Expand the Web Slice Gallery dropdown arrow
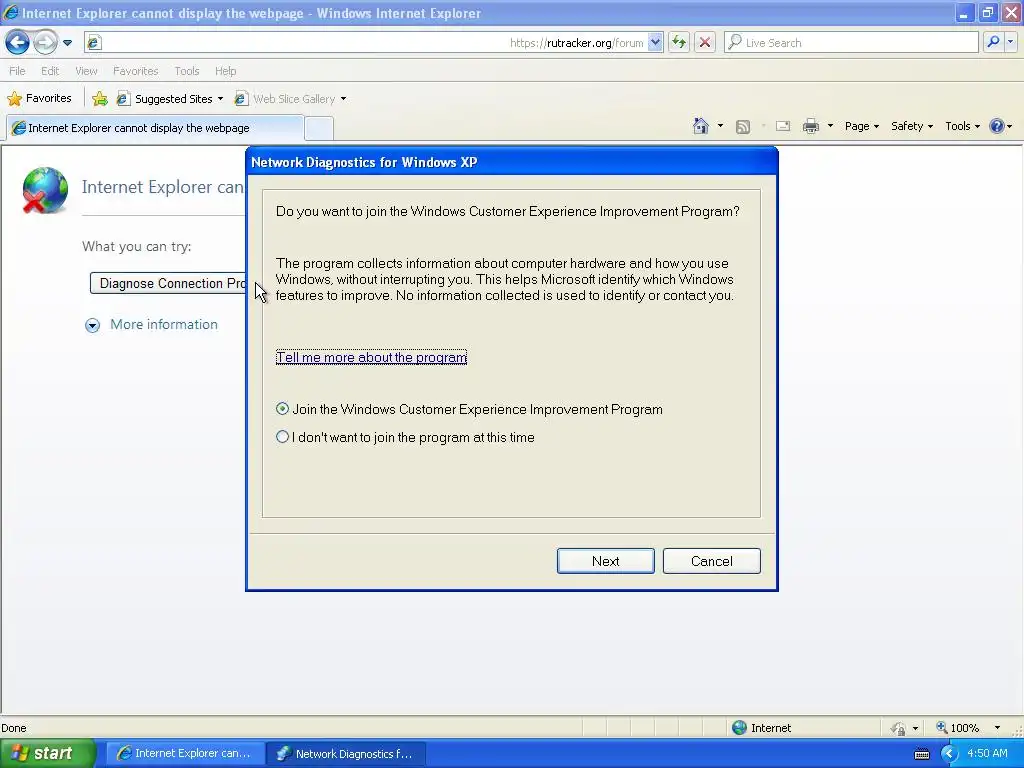This screenshot has height=768, width=1024. coord(344,99)
